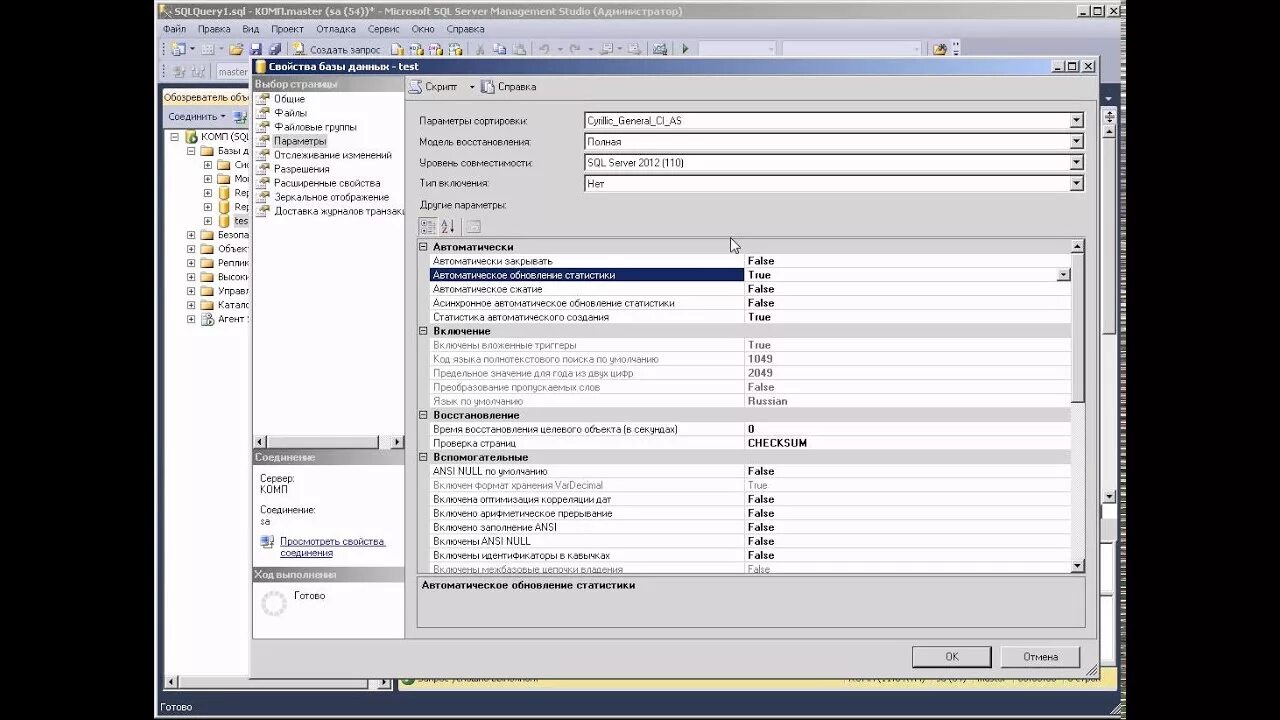1280x720 pixels.
Task: Click the Paste icon in main toolbar
Action: (518, 48)
